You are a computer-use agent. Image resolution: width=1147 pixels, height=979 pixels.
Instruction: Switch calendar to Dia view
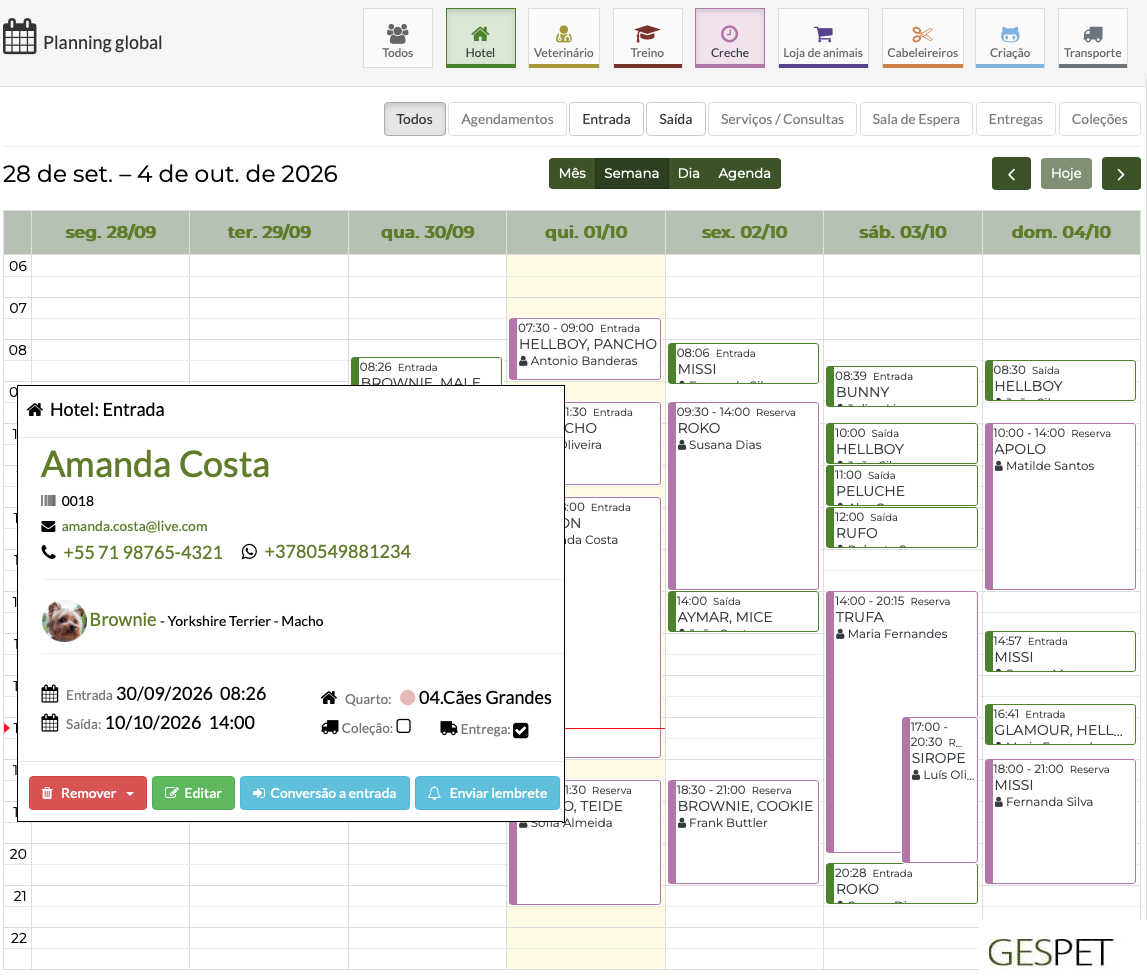pos(688,173)
